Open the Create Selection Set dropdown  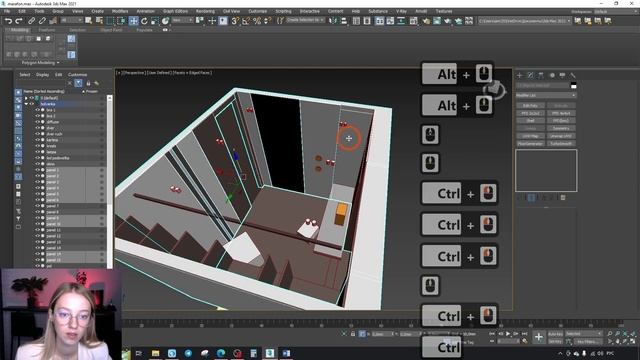click(305, 20)
